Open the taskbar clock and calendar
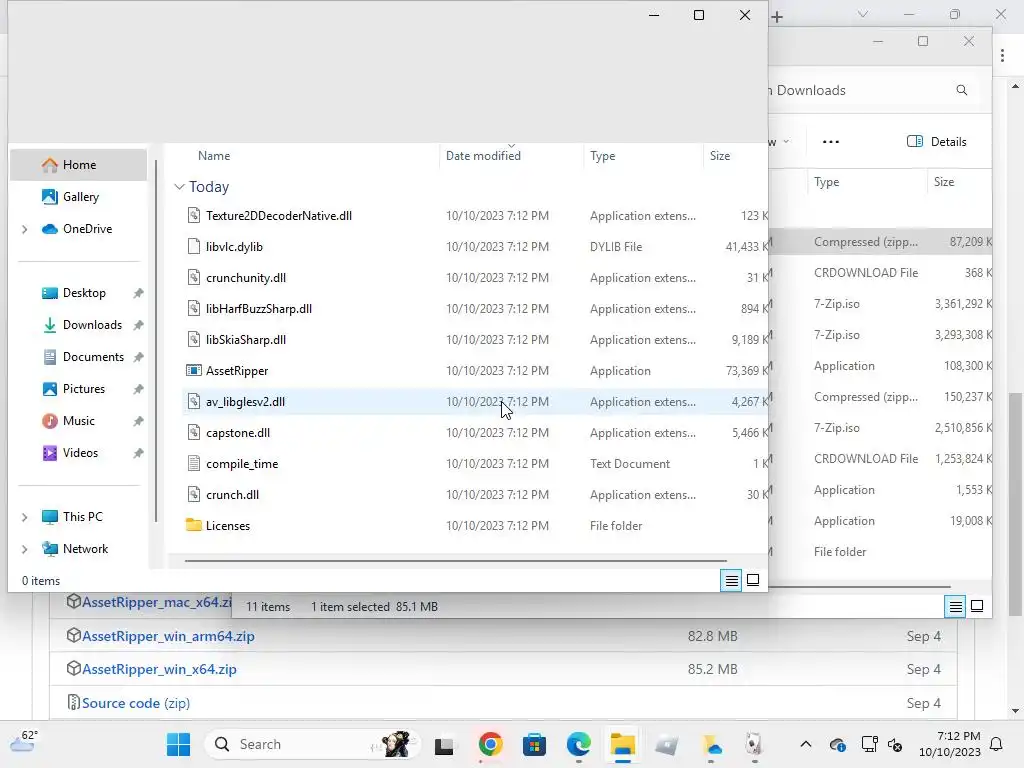The image size is (1024, 768). (x=950, y=744)
